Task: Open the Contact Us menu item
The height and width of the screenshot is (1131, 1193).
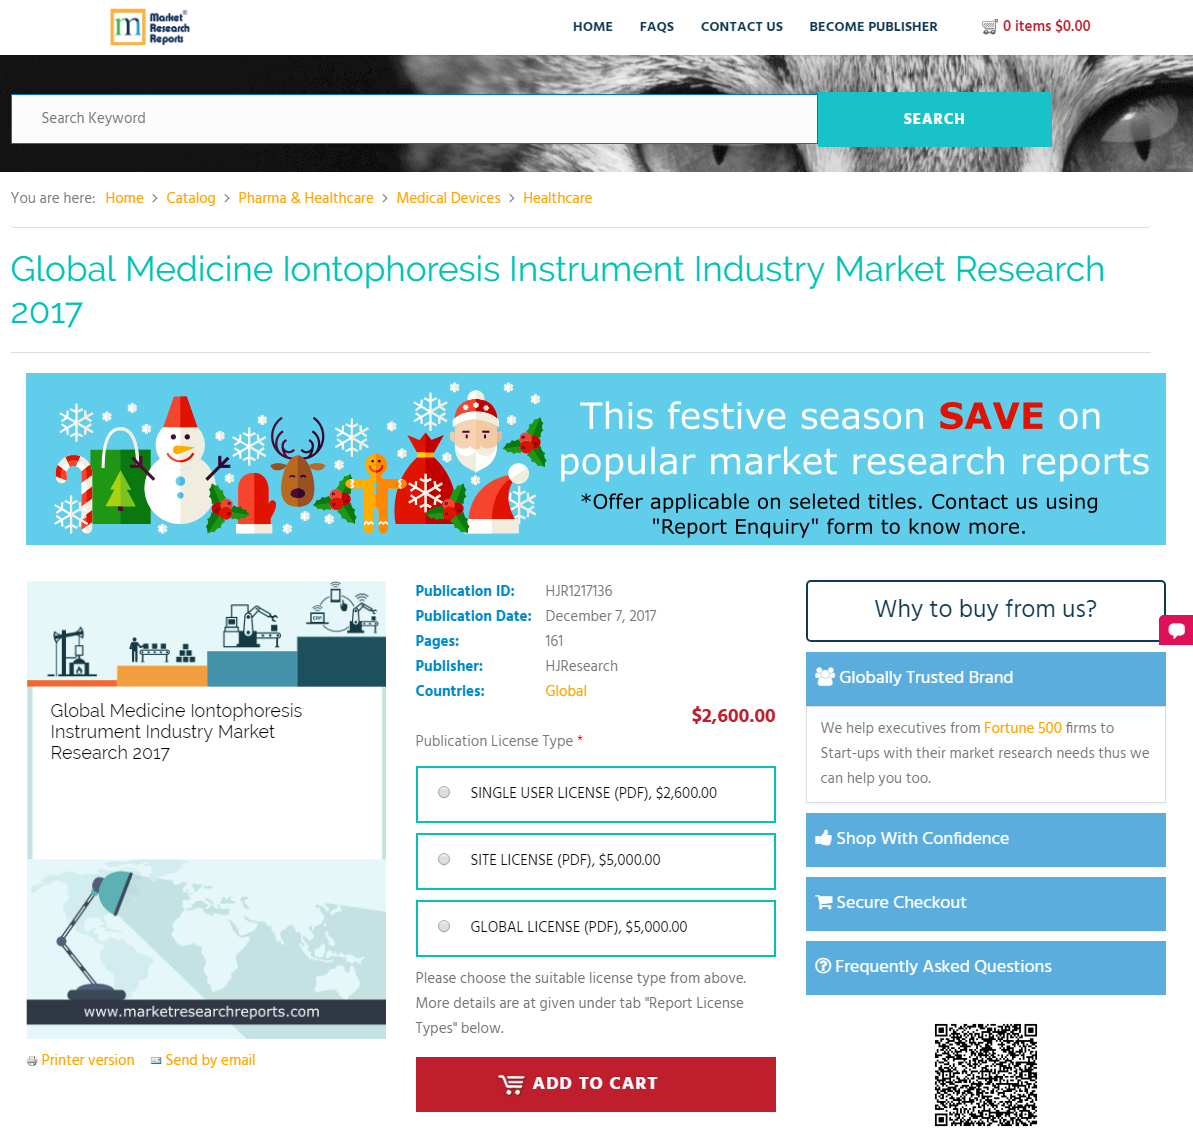Action: (742, 27)
